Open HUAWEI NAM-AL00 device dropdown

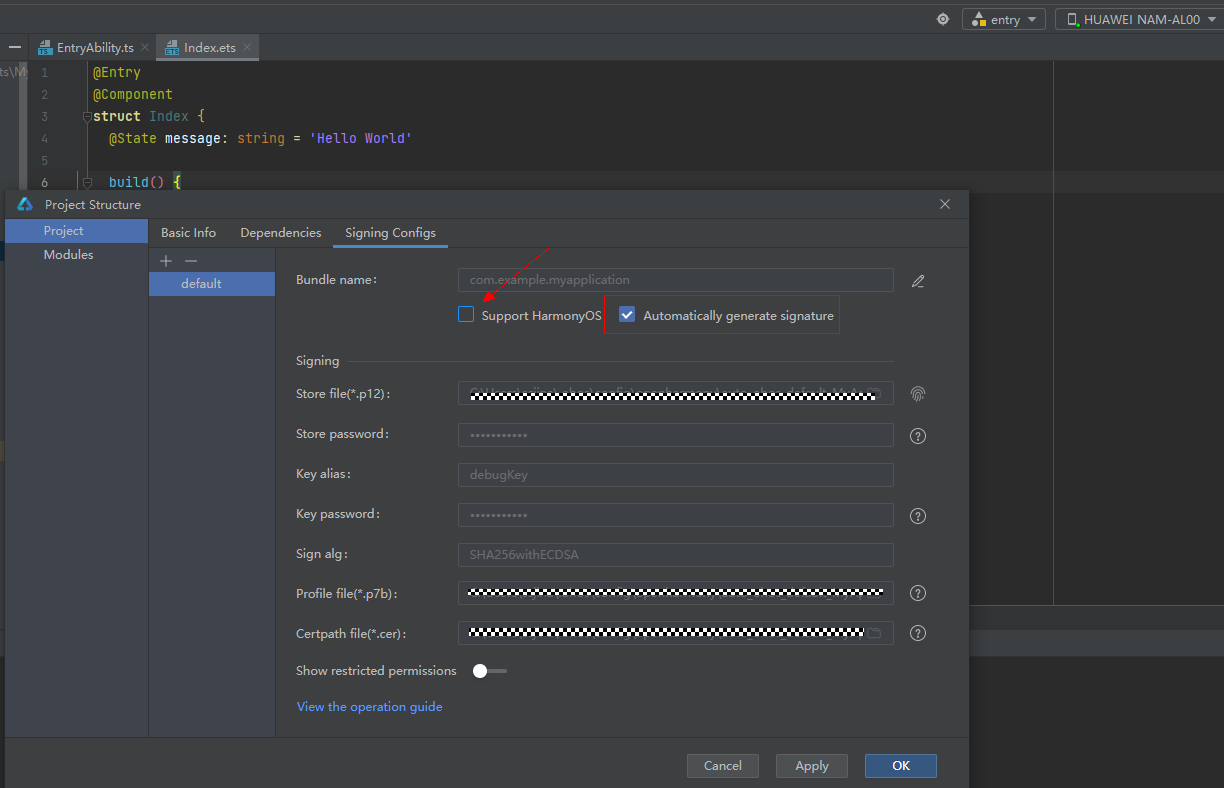[1139, 19]
